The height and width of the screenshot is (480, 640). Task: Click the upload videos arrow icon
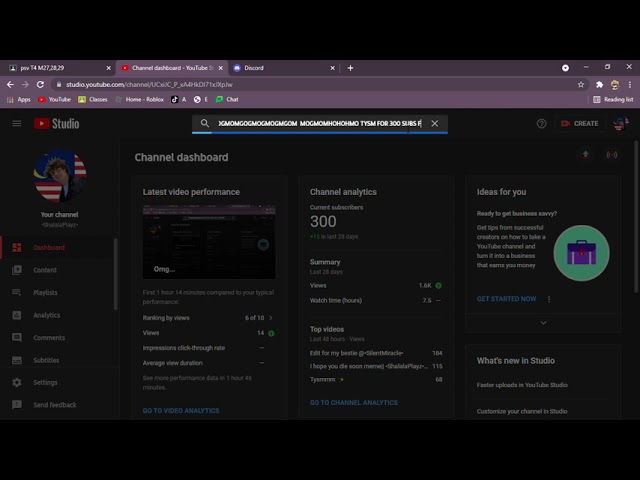(585, 155)
